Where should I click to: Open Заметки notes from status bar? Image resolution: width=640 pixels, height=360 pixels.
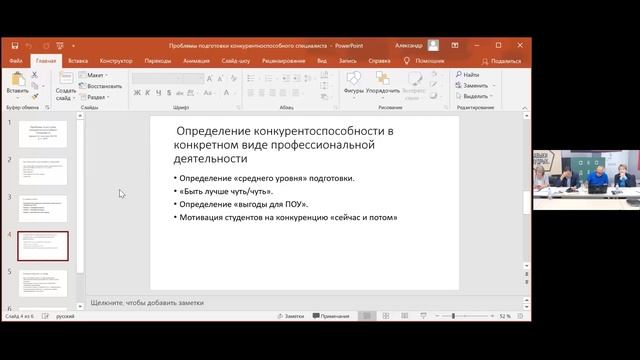click(x=291, y=316)
